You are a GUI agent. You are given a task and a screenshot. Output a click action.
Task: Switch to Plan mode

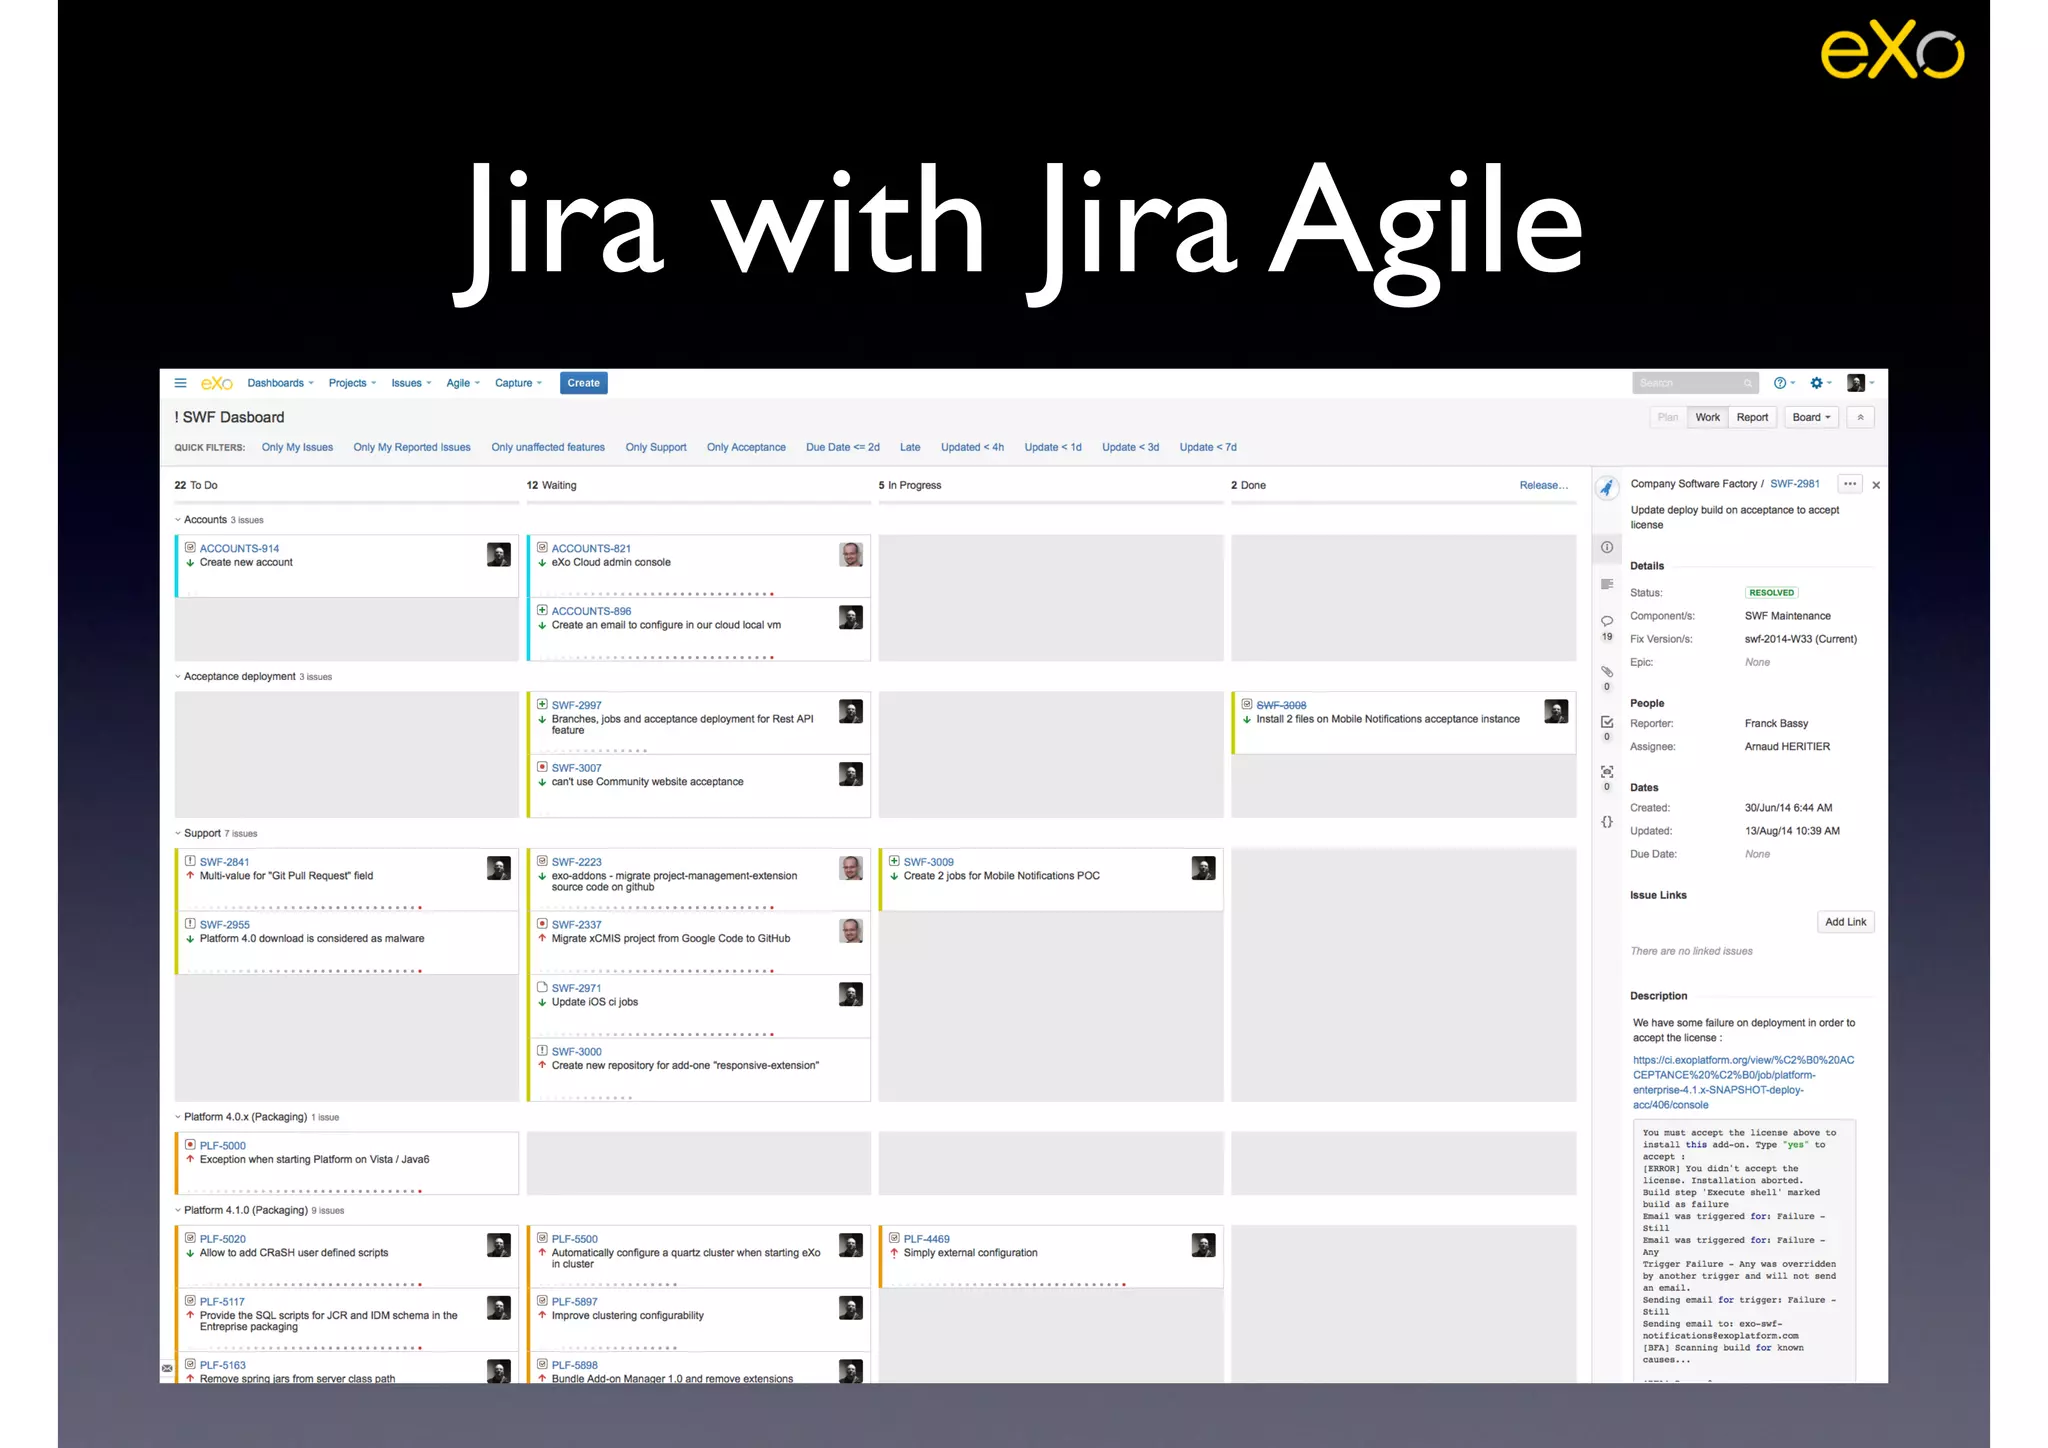pyautogui.click(x=1667, y=417)
